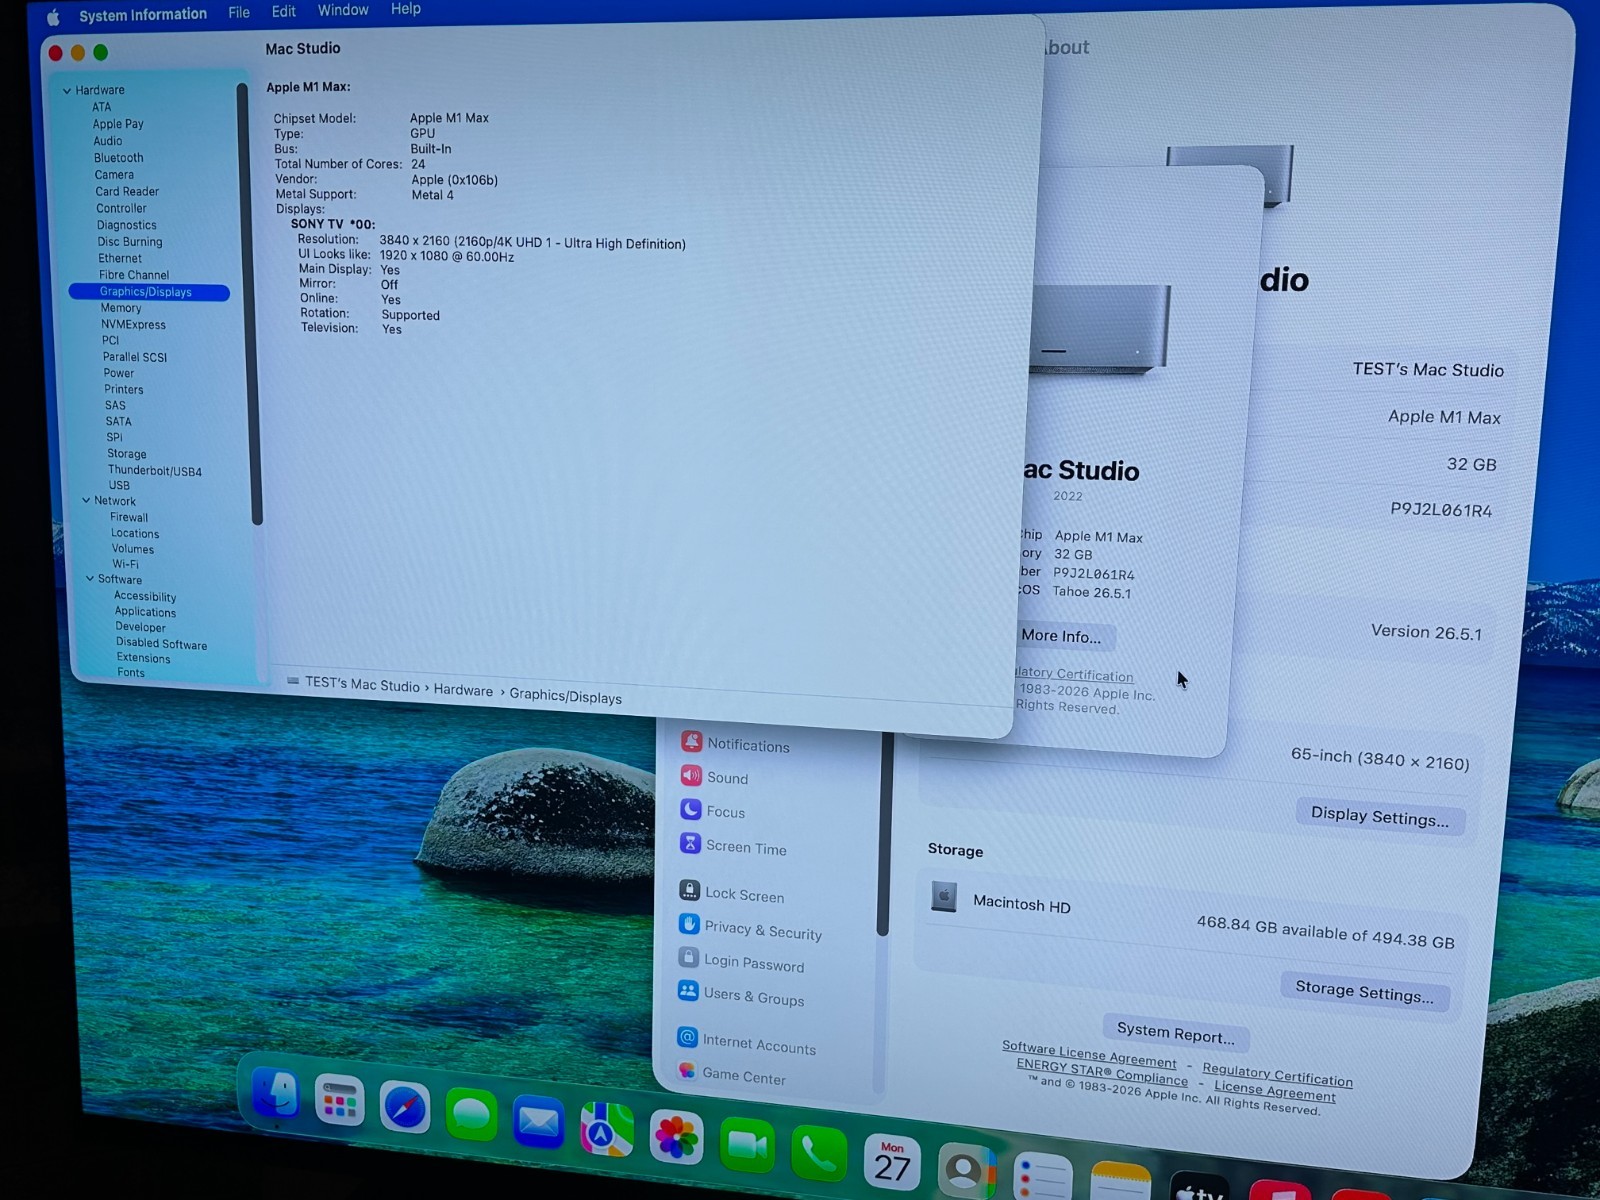Click Internet Accounts @ icon
Image resolution: width=1600 pixels, height=1200 pixels.
click(686, 1037)
